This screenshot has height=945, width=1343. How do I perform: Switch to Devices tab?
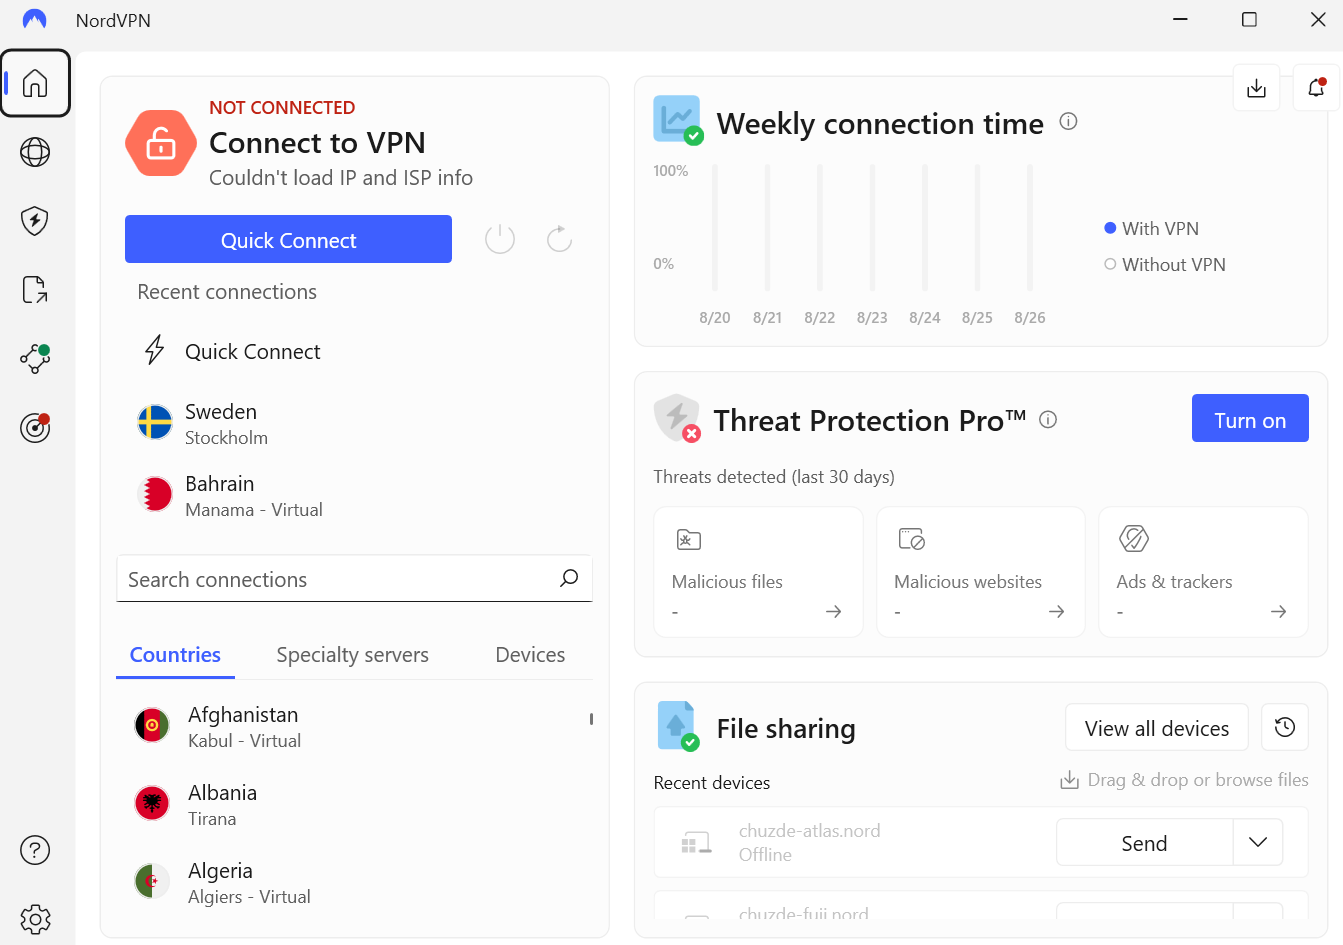pyautogui.click(x=530, y=655)
